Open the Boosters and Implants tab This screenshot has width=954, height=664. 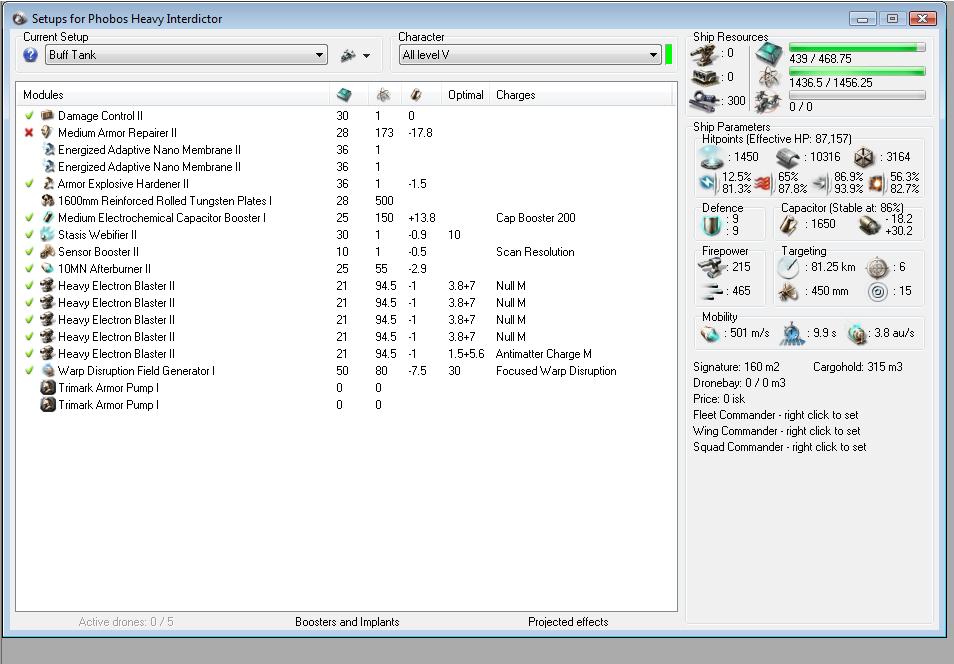click(x=347, y=622)
